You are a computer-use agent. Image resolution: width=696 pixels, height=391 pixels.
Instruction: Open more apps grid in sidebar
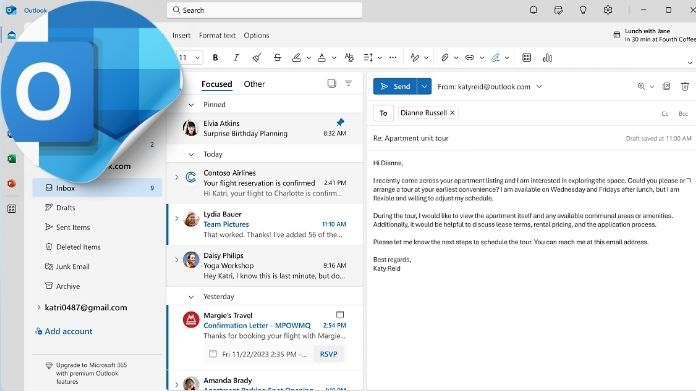pyautogui.click(x=12, y=209)
